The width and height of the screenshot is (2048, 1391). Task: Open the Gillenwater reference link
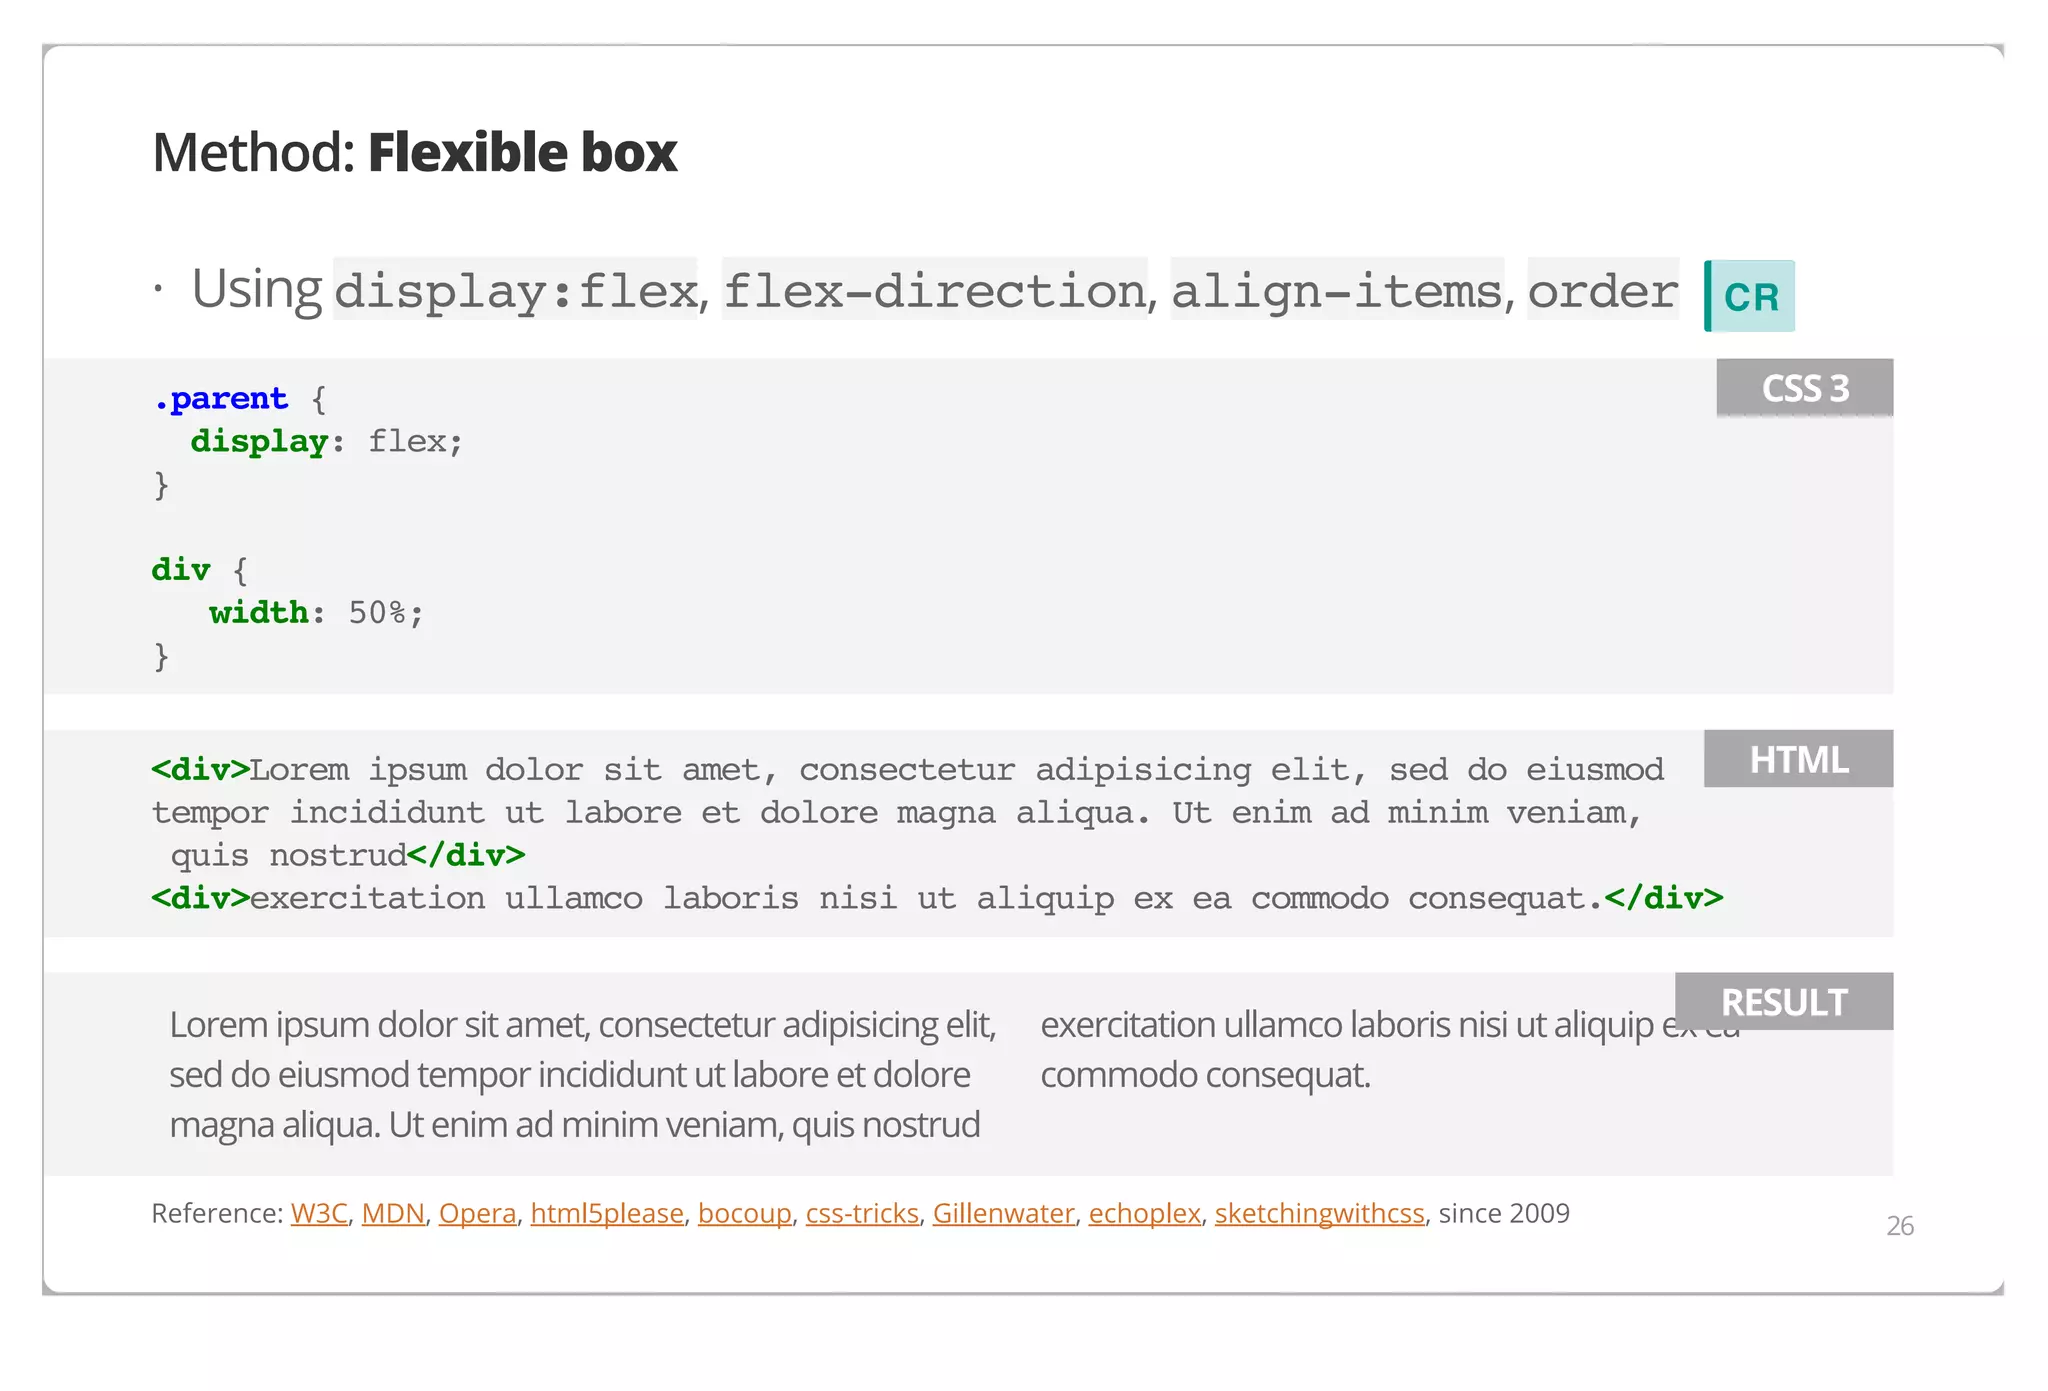[1003, 1213]
